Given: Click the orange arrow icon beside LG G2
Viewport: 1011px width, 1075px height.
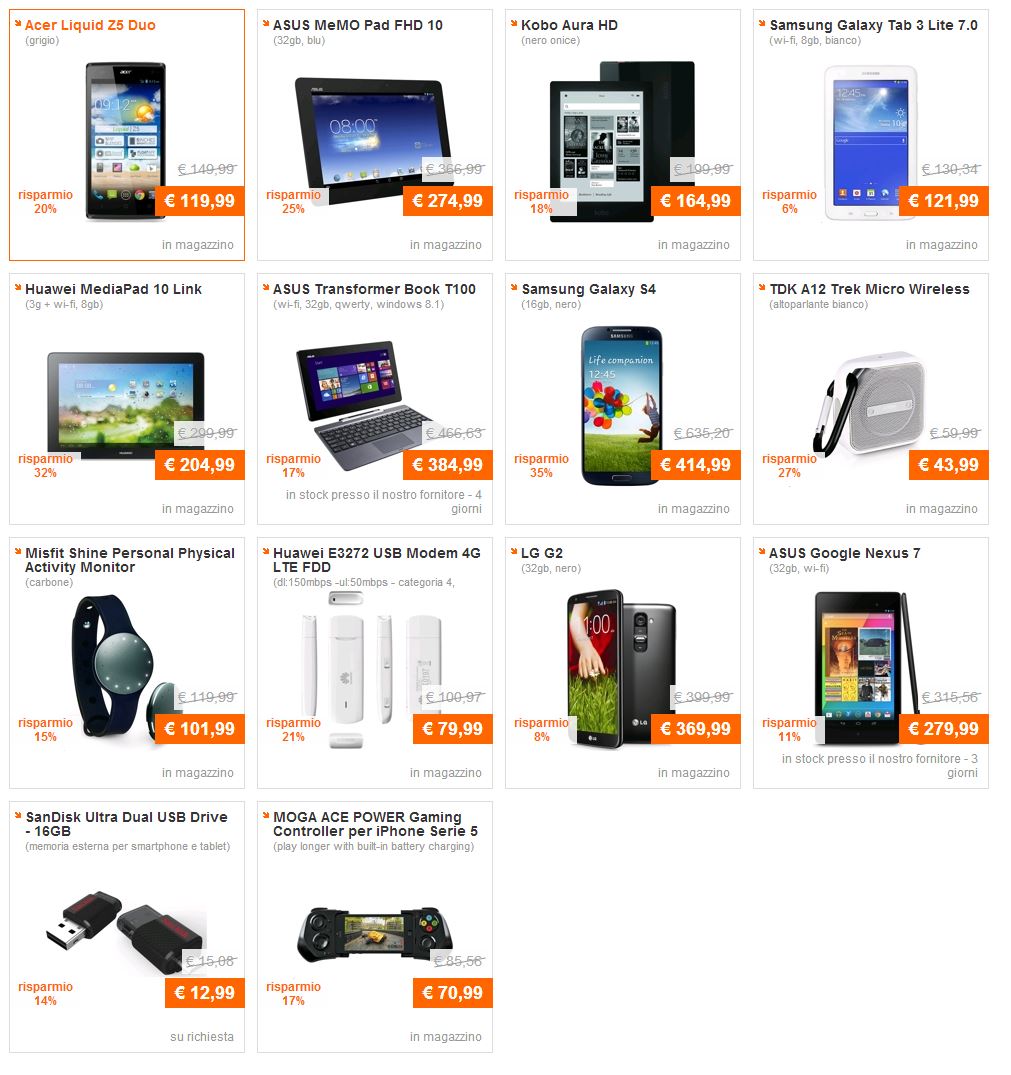Looking at the screenshot, I should 514,551.
